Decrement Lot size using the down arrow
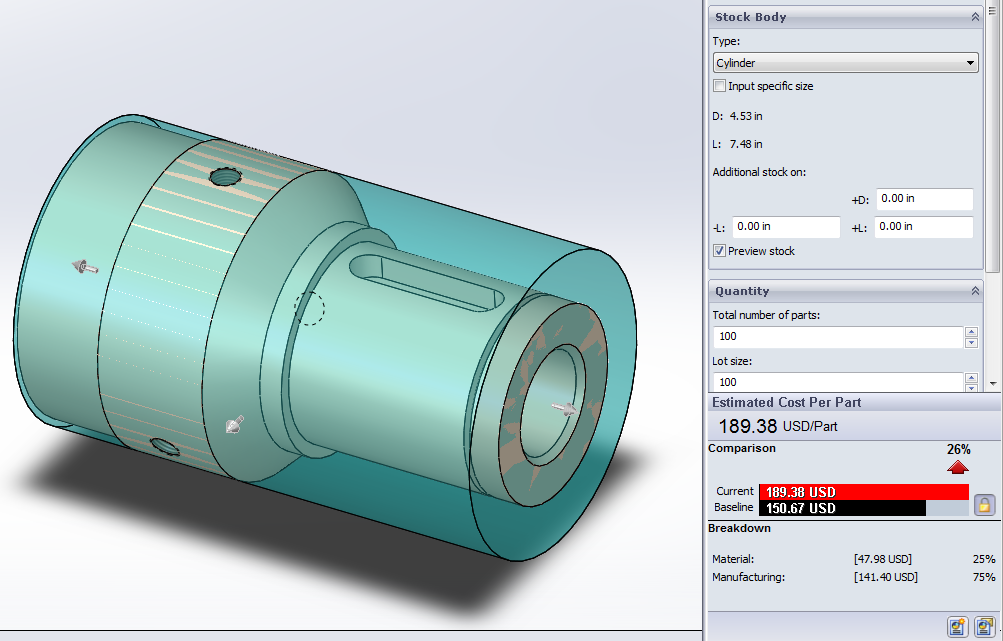Viewport: 1003px width, 641px height. click(x=970, y=387)
